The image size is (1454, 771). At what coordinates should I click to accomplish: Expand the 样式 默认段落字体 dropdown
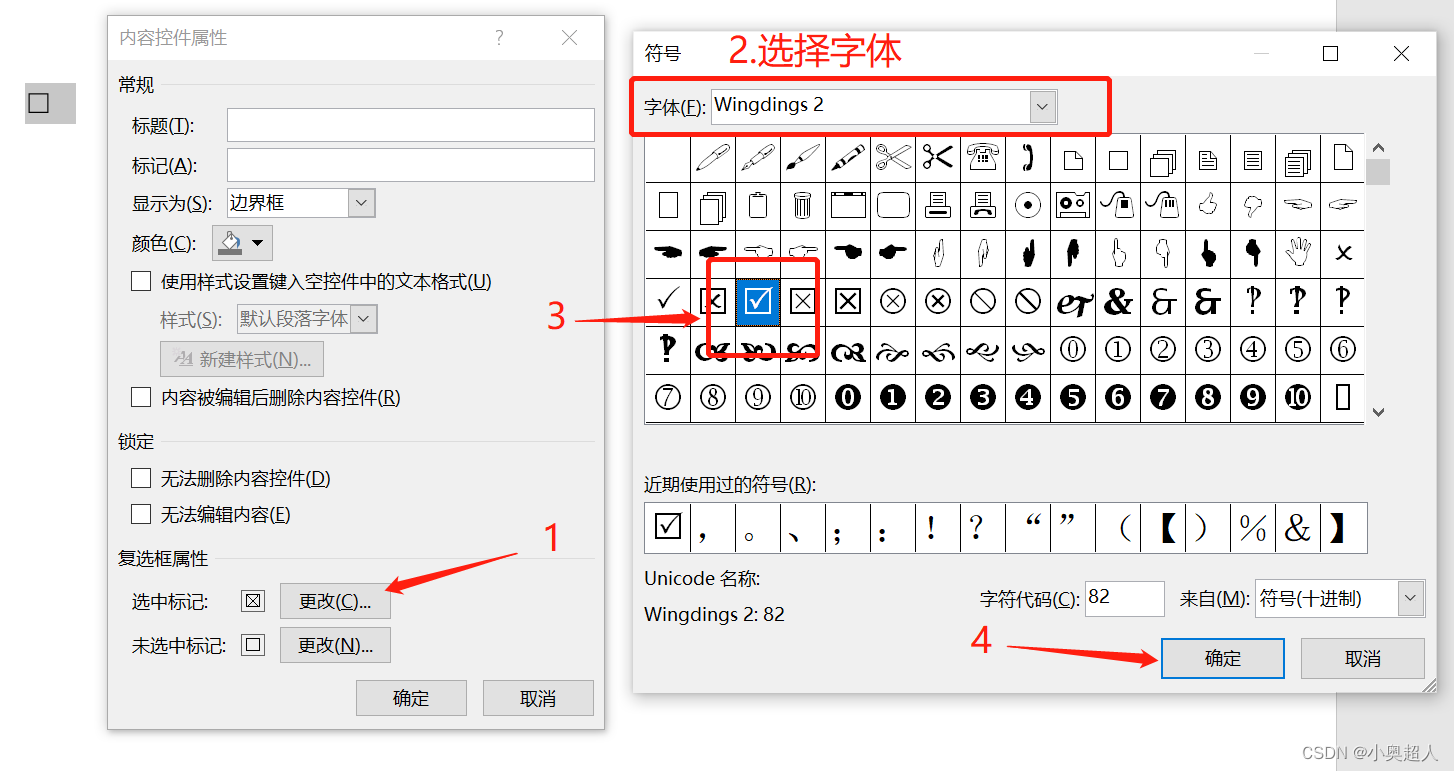[x=365, y=319]
